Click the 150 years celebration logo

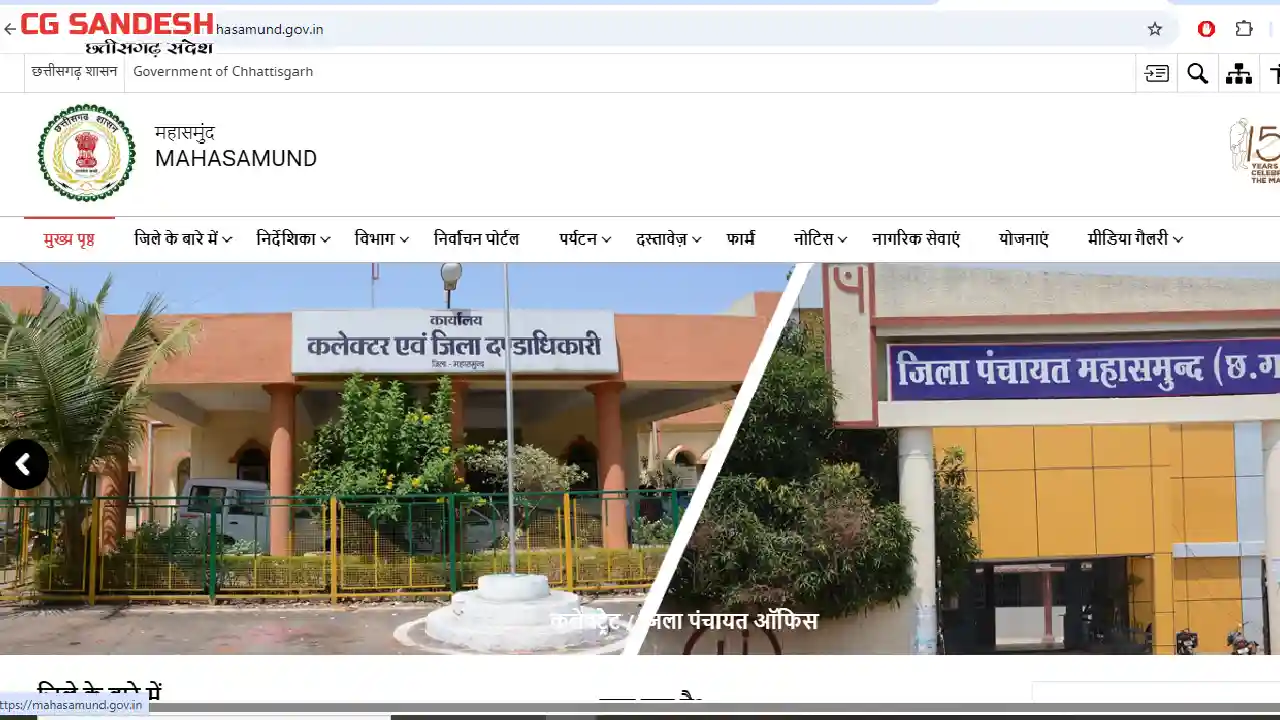(1255, 151)
